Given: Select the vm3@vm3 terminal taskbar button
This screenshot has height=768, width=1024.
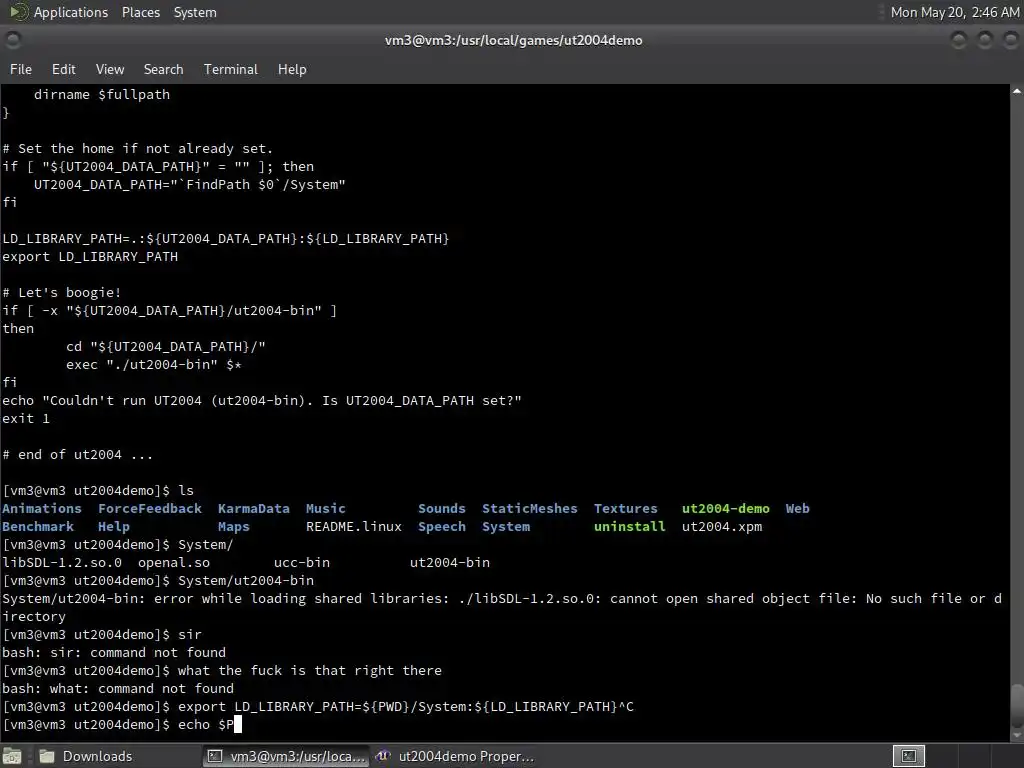Looking at the screenshot, I should point(286,756).
